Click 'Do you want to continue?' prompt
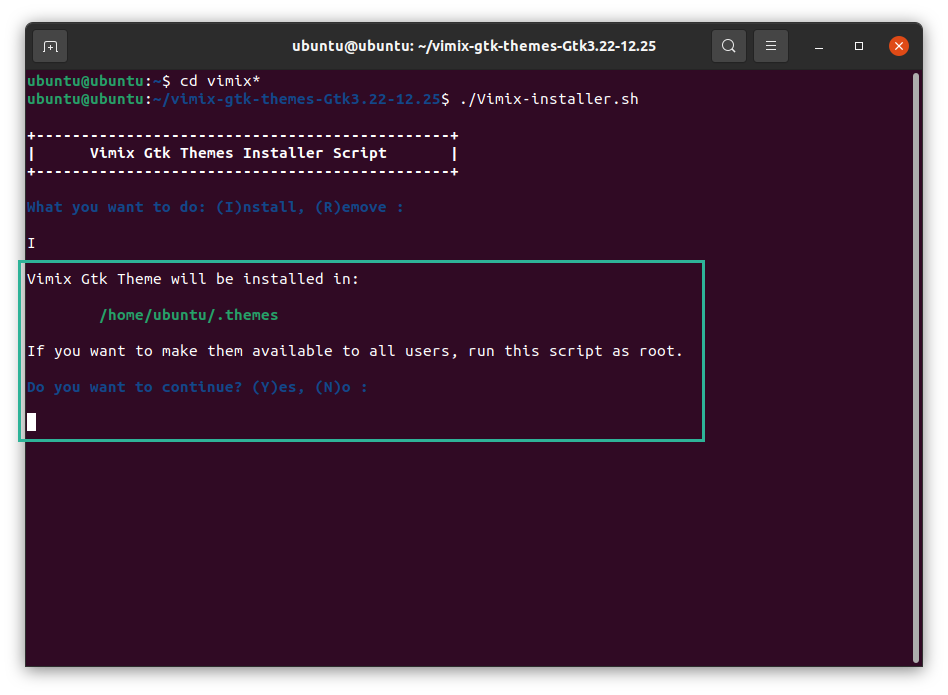Viewport: 948px width, 695px height. 197,387
